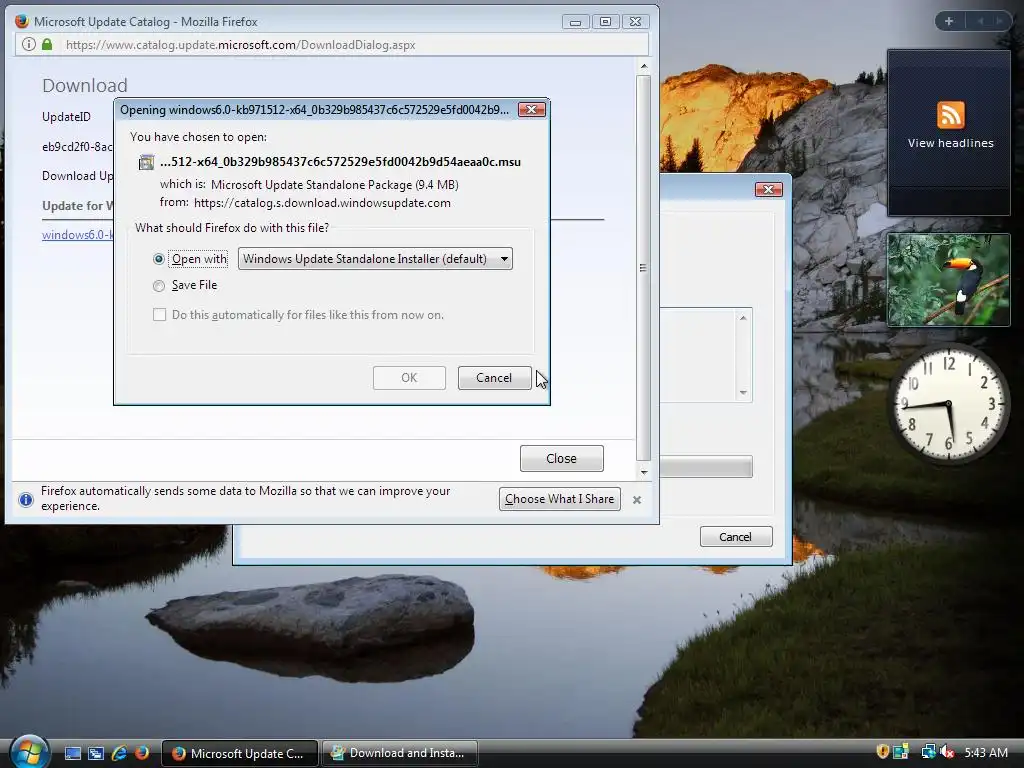This screenshot has width=1024, height=768.
Task: Click the .msu file icon in dialog
Action: click(146, 162)
